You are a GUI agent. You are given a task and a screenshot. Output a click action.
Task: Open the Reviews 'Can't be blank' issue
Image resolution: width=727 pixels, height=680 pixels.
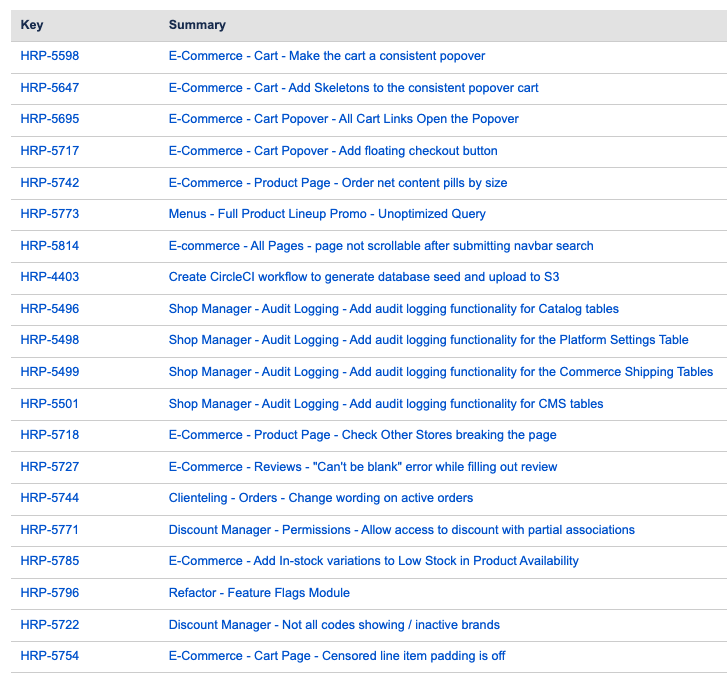pos(362,467)
